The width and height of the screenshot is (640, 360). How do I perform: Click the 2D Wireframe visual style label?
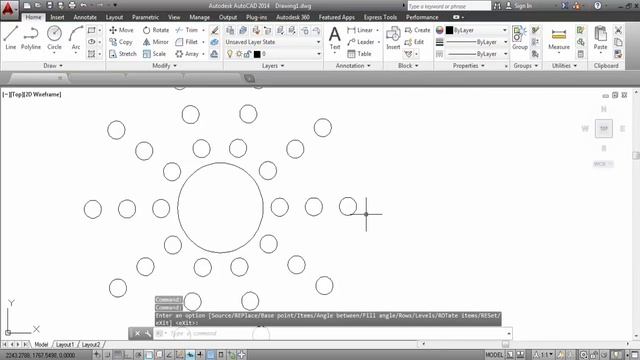point(44,94)
